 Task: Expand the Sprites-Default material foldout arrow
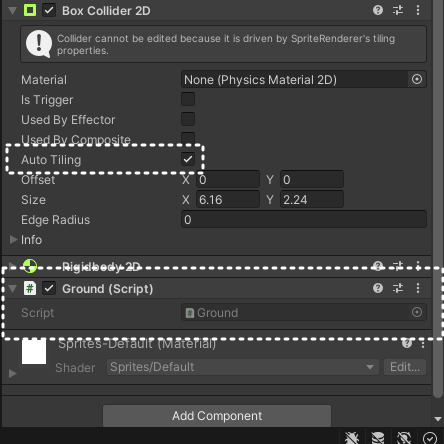click(13, 373)
